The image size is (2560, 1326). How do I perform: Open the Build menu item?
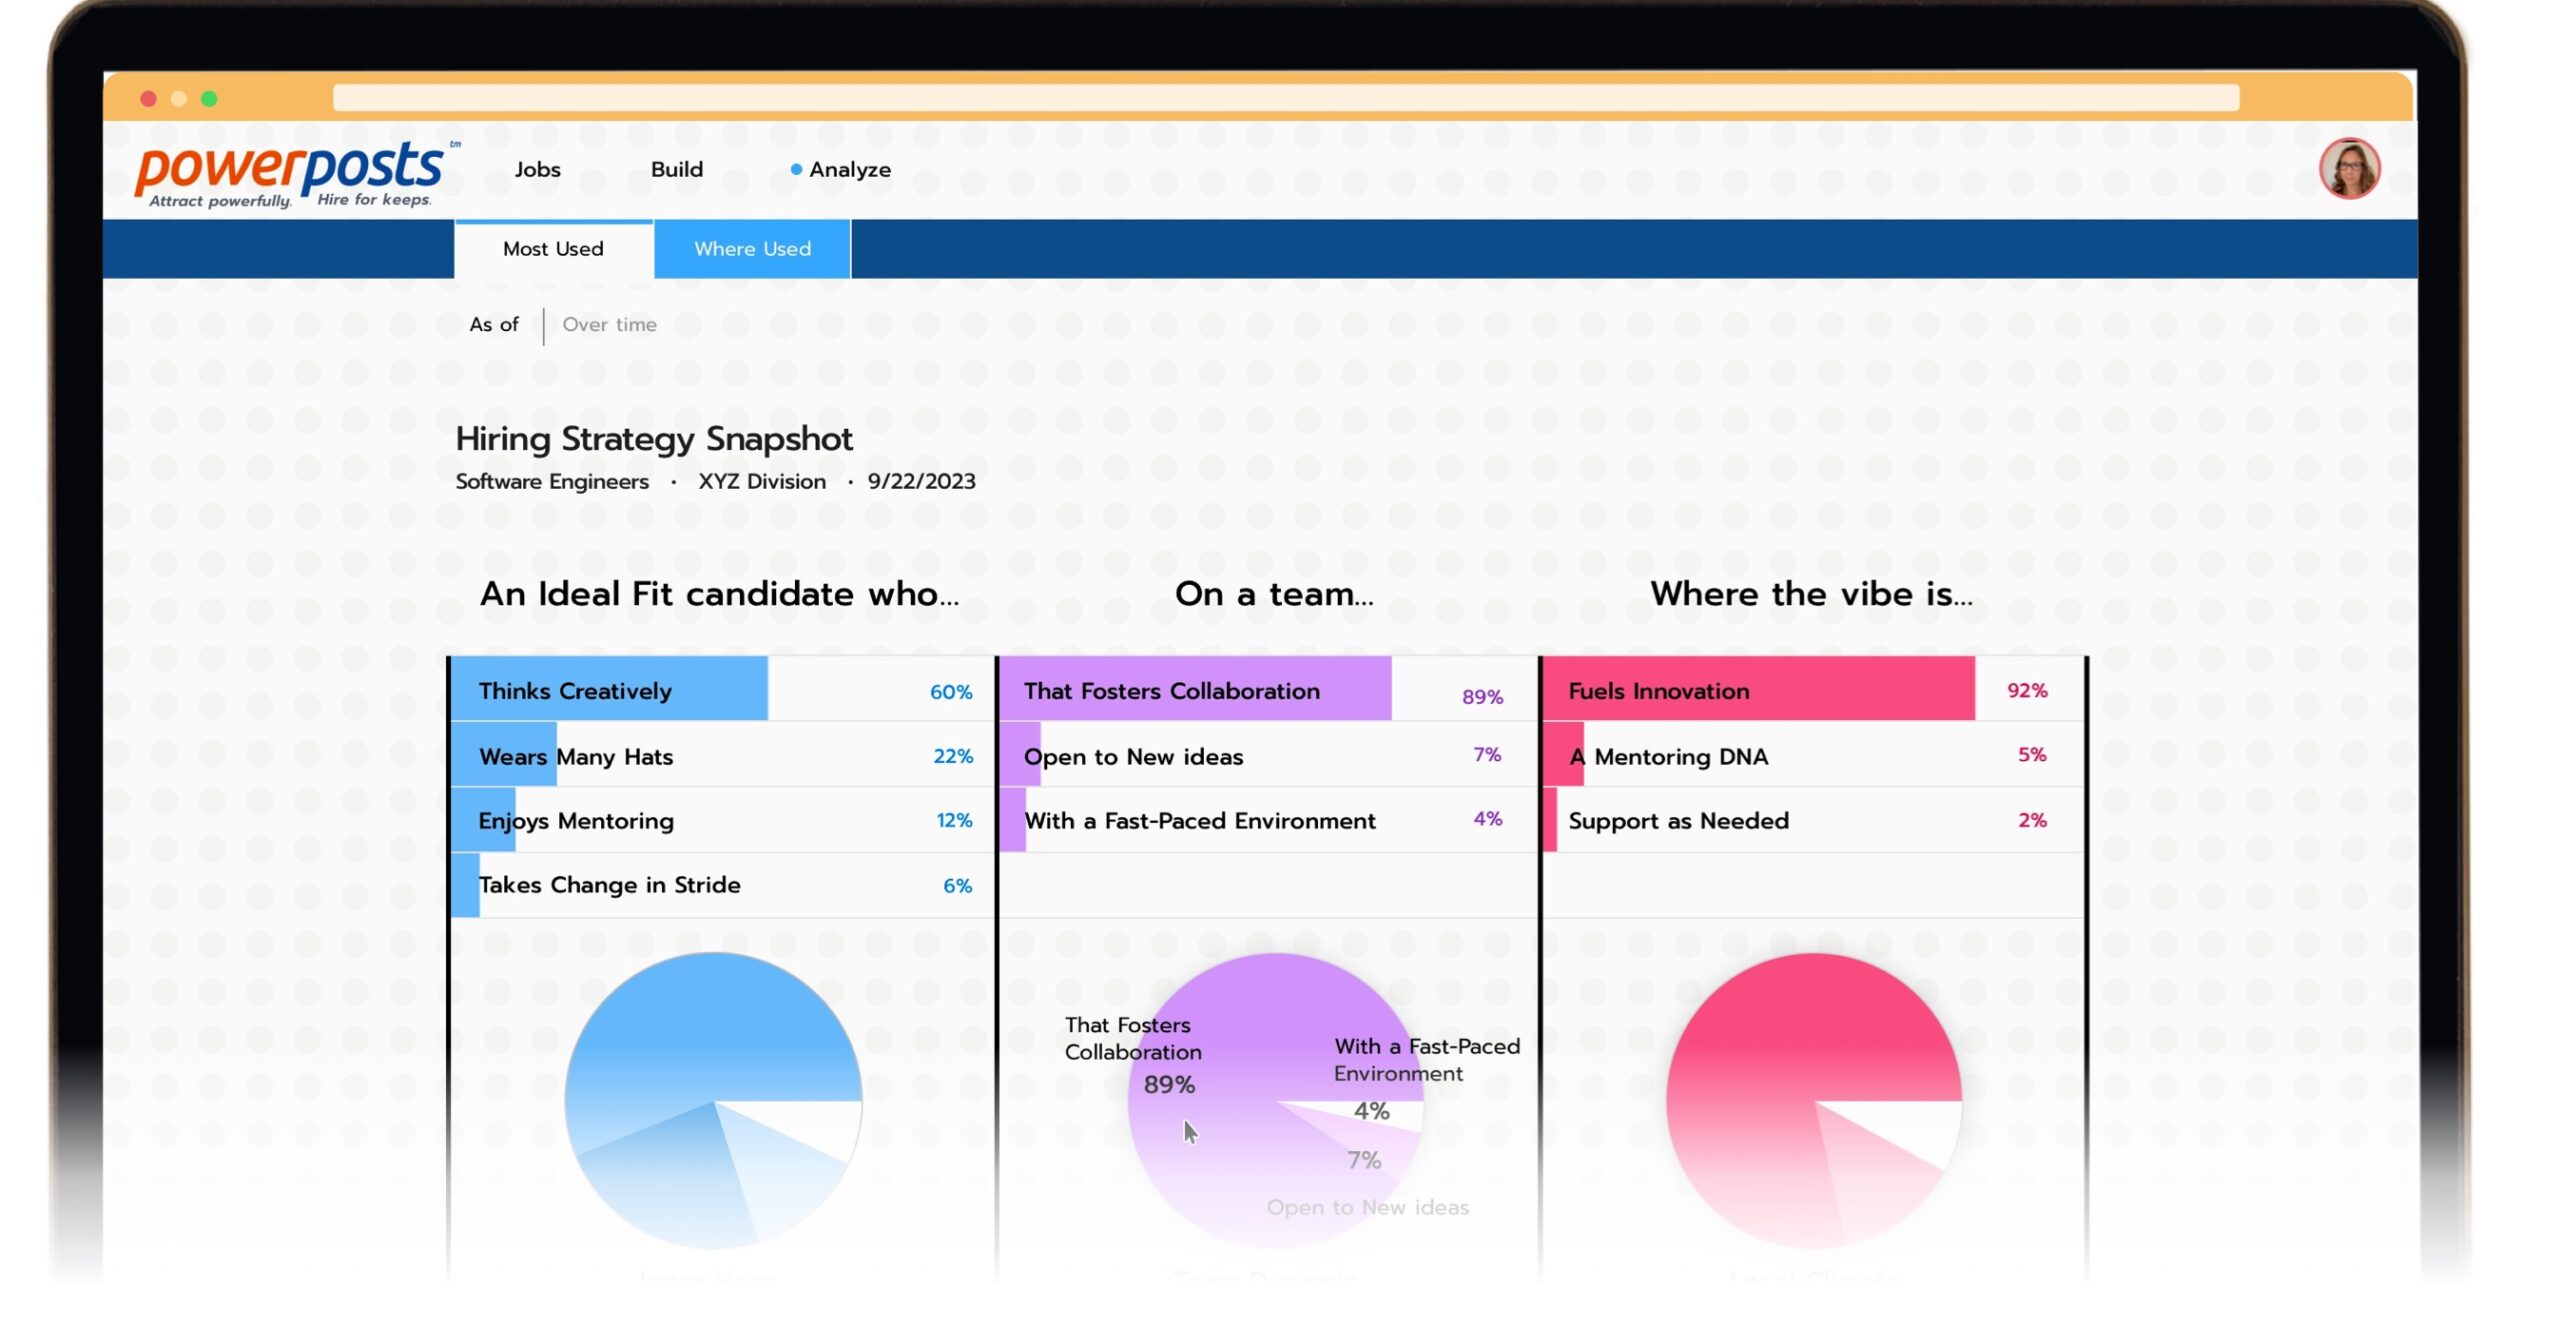[x=676, y=169]
